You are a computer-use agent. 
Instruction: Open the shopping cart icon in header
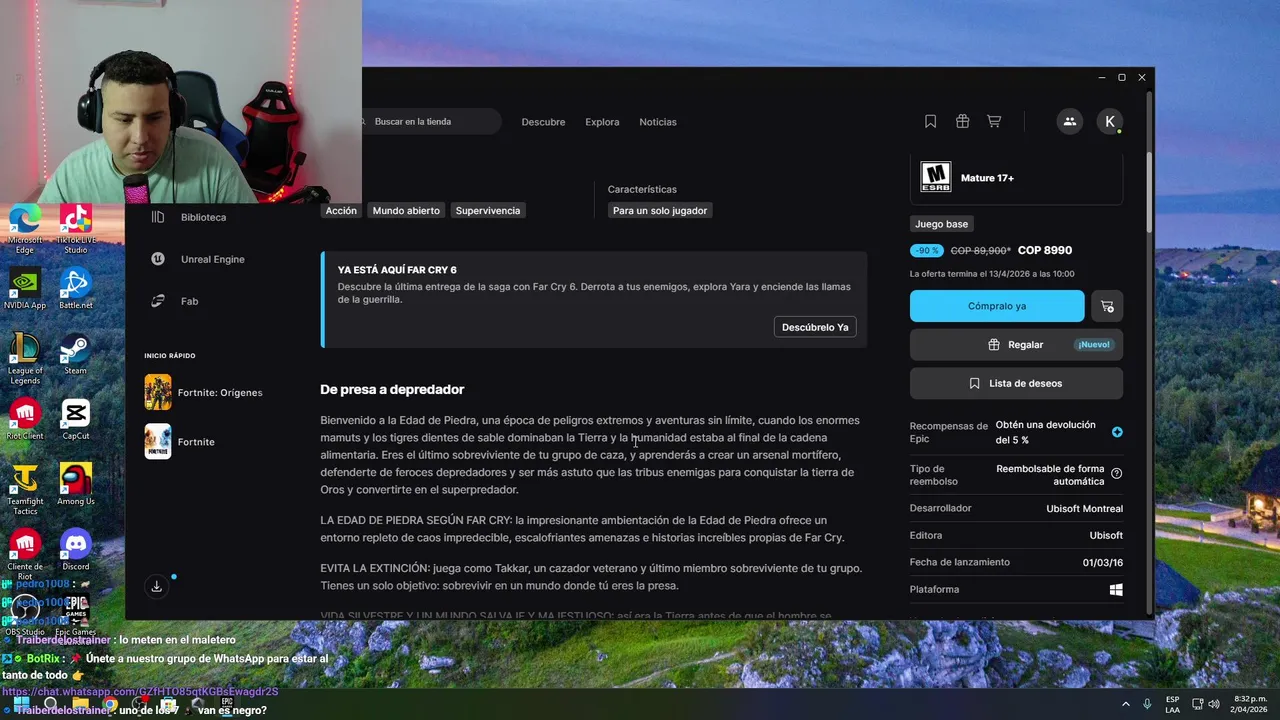click(994, 121)
